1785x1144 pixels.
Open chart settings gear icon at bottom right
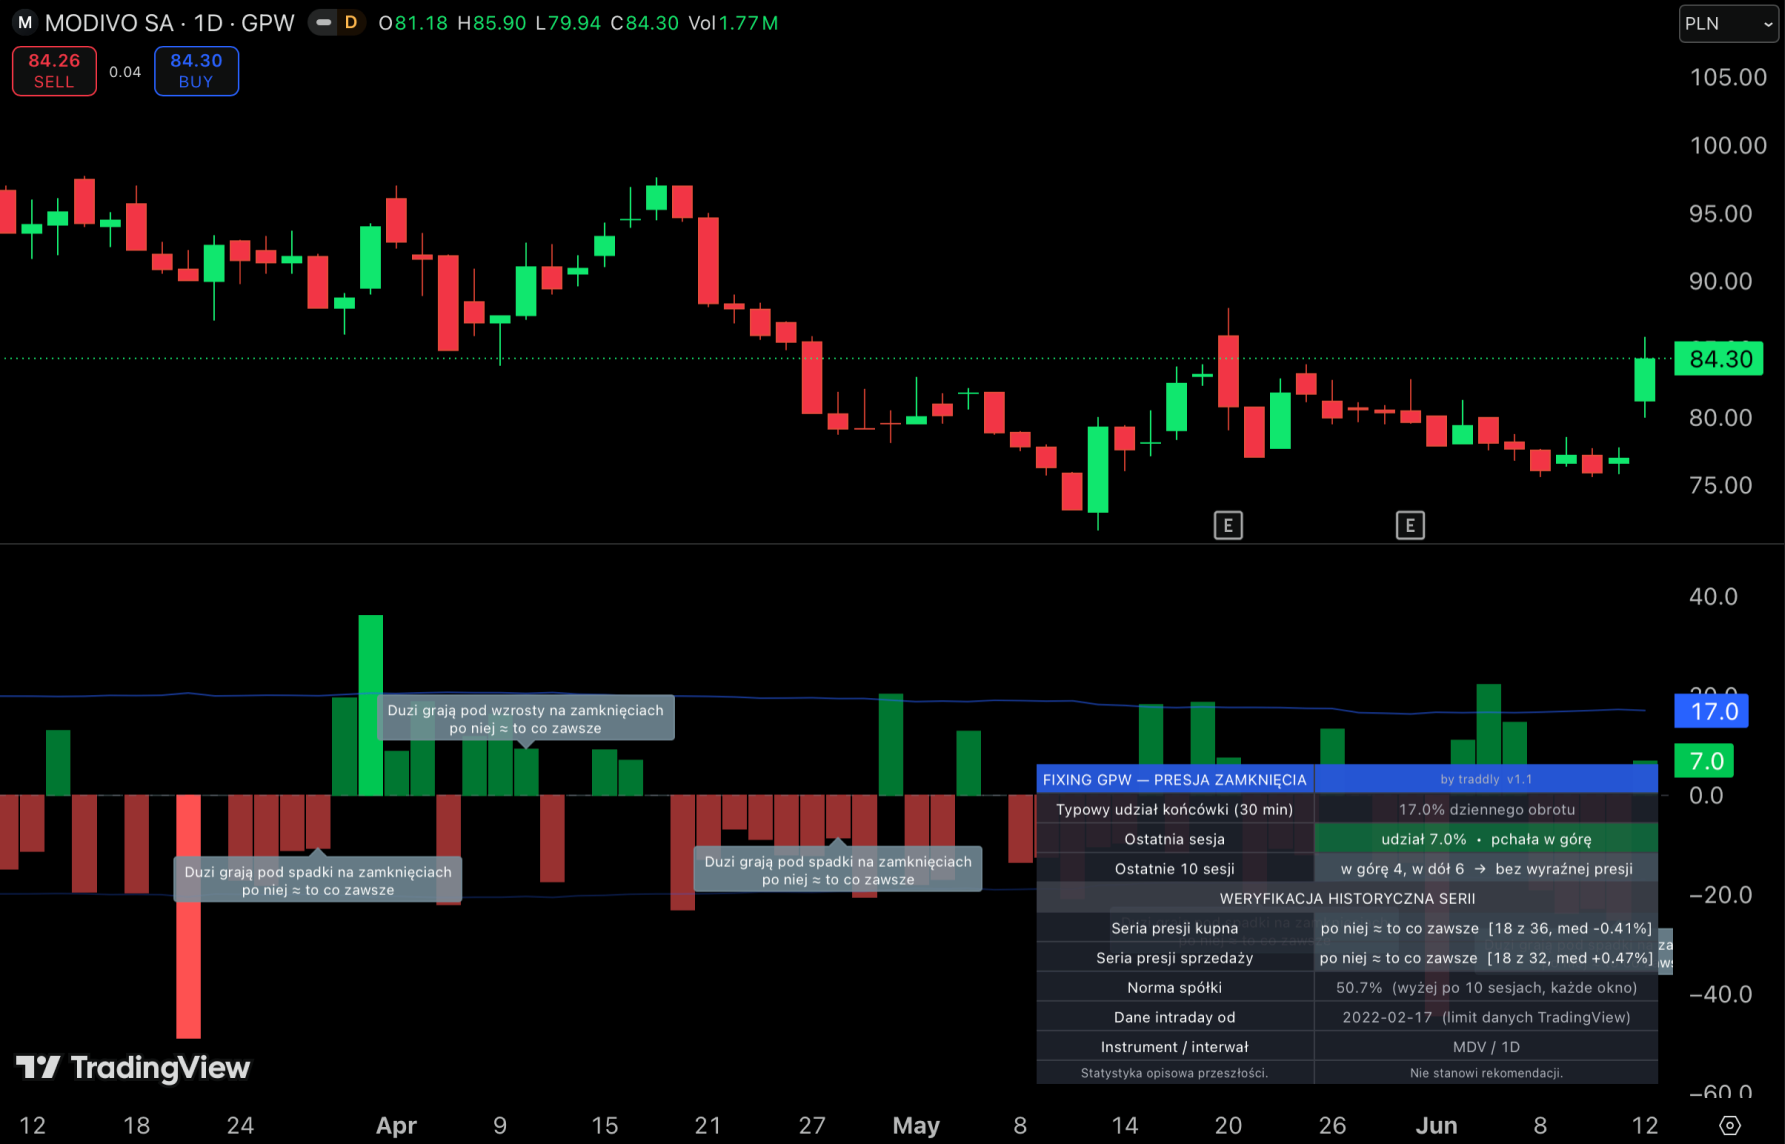pos(1730,1125)
